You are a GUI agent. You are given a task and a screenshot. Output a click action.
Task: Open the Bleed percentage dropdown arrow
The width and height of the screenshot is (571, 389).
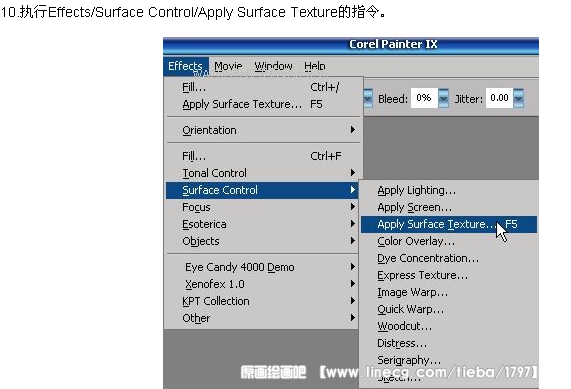[x=443, y=98]
